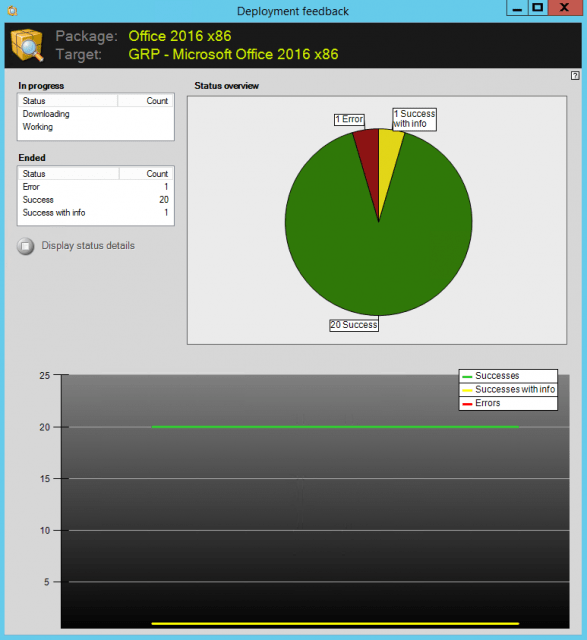Click the In progress Status column header
Viewport: 587px width, 640px height.
pos(68,101)
